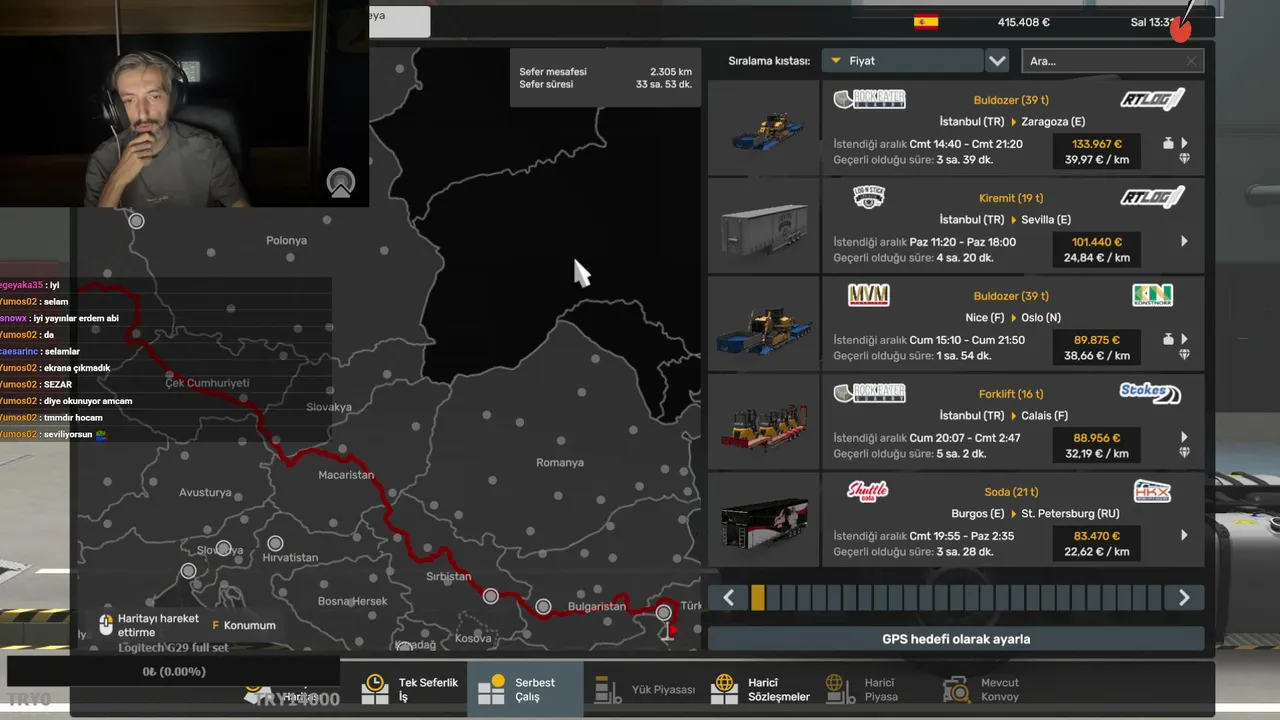Click the Romanya label on the map
1280x720 pixels.
[x=560, y=463]
